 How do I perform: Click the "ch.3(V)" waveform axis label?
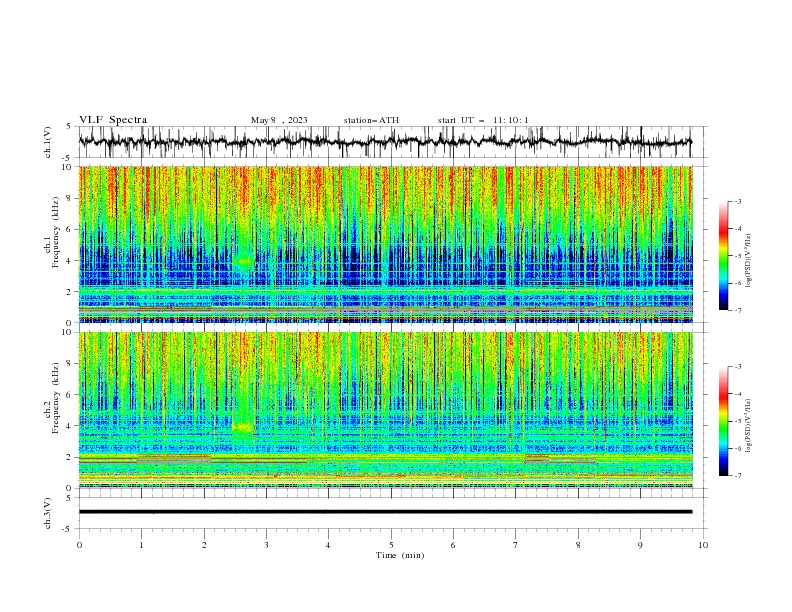coord(48,513)
